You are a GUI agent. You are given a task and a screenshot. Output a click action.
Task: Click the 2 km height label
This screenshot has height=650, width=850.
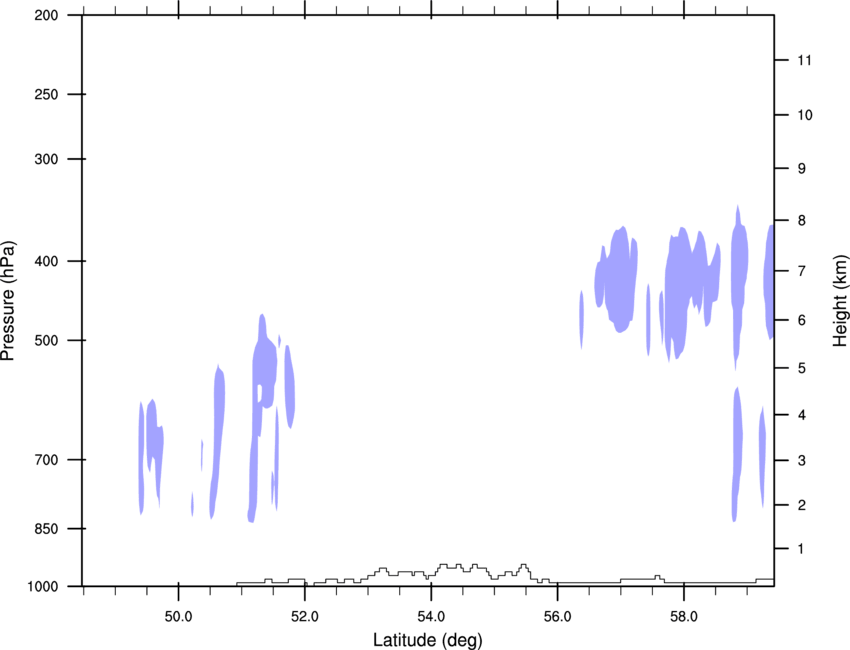802,505
